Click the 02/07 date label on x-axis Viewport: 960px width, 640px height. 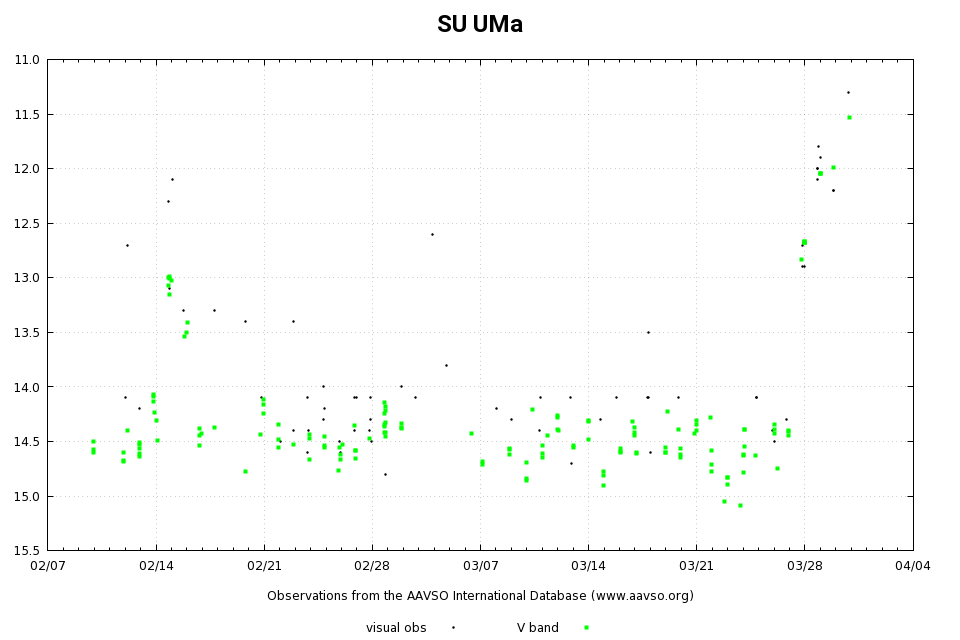(x=47, y=566)
